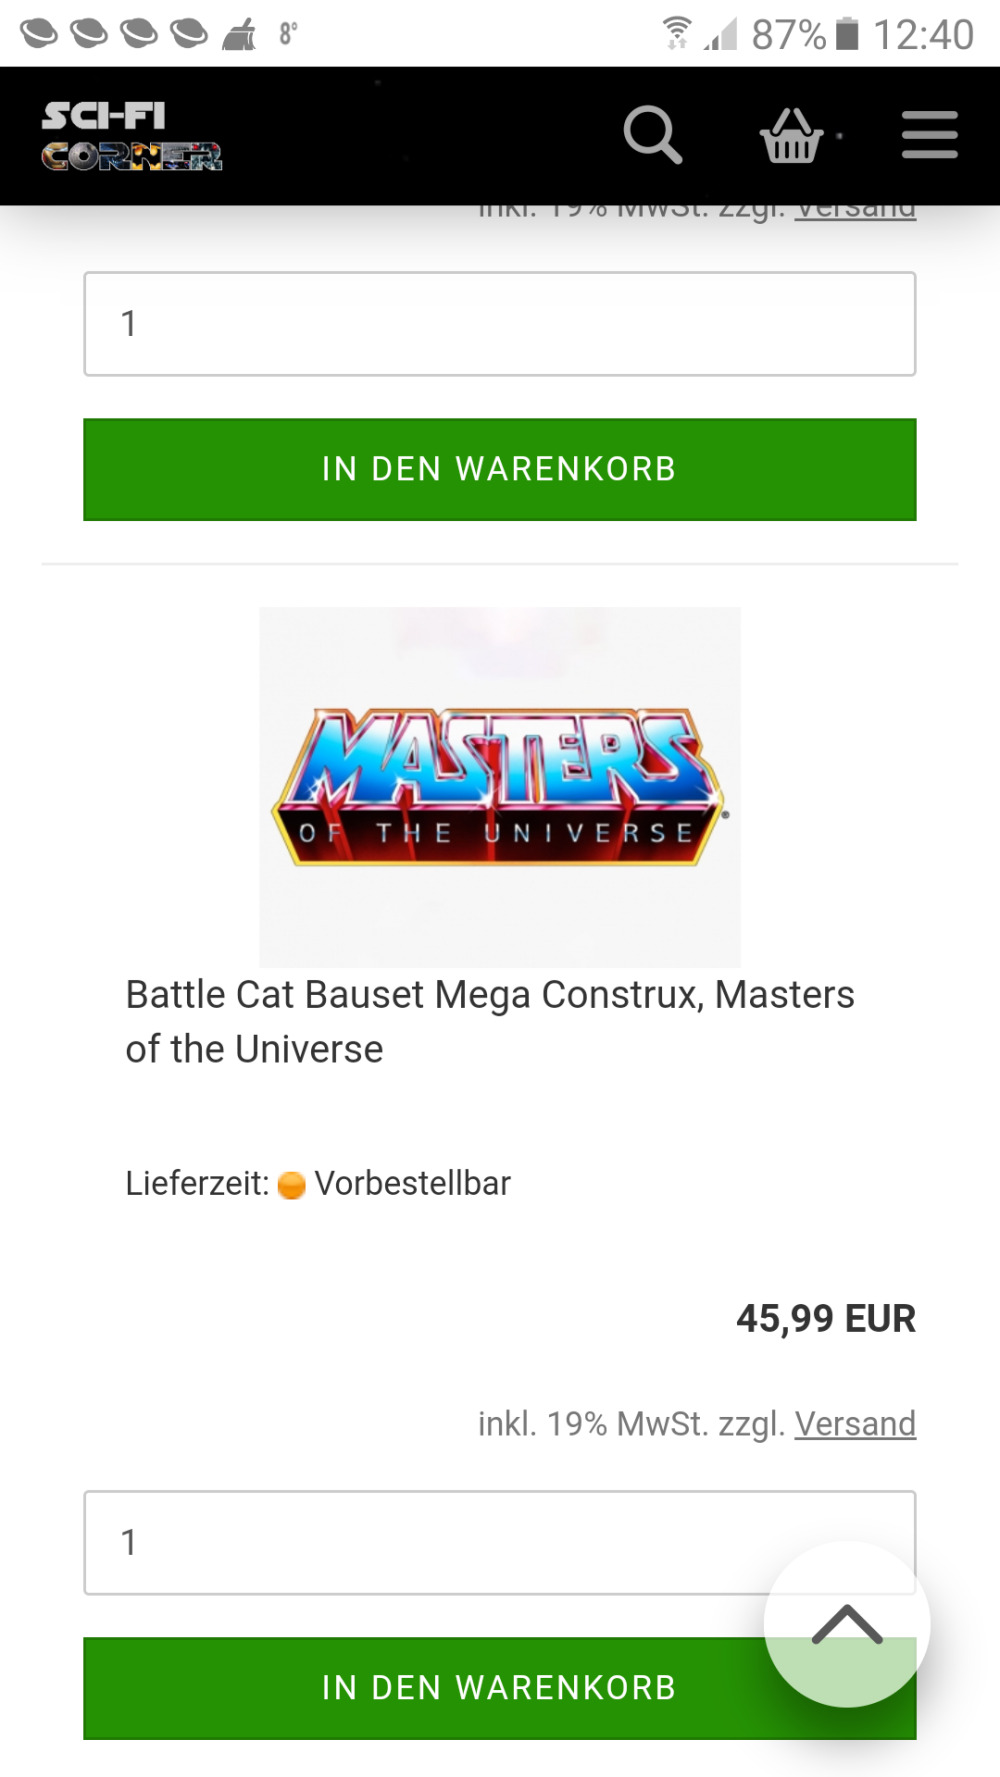The image size is (1000, 1777).
Task: Tap the battery status icon
Action: tap(847, 34)
